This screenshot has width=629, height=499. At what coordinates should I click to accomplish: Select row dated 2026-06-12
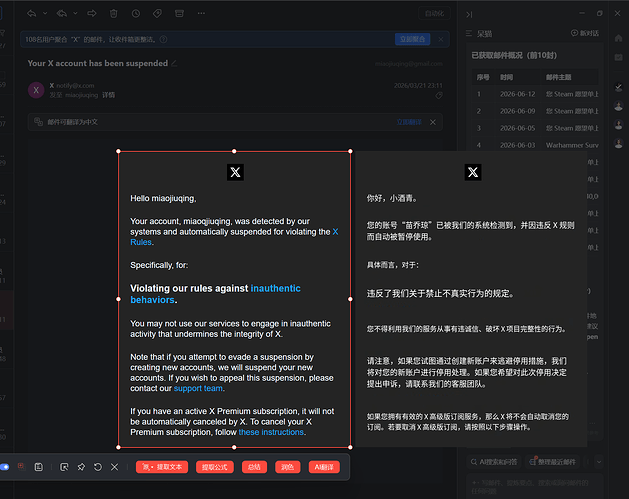point(536,94)
